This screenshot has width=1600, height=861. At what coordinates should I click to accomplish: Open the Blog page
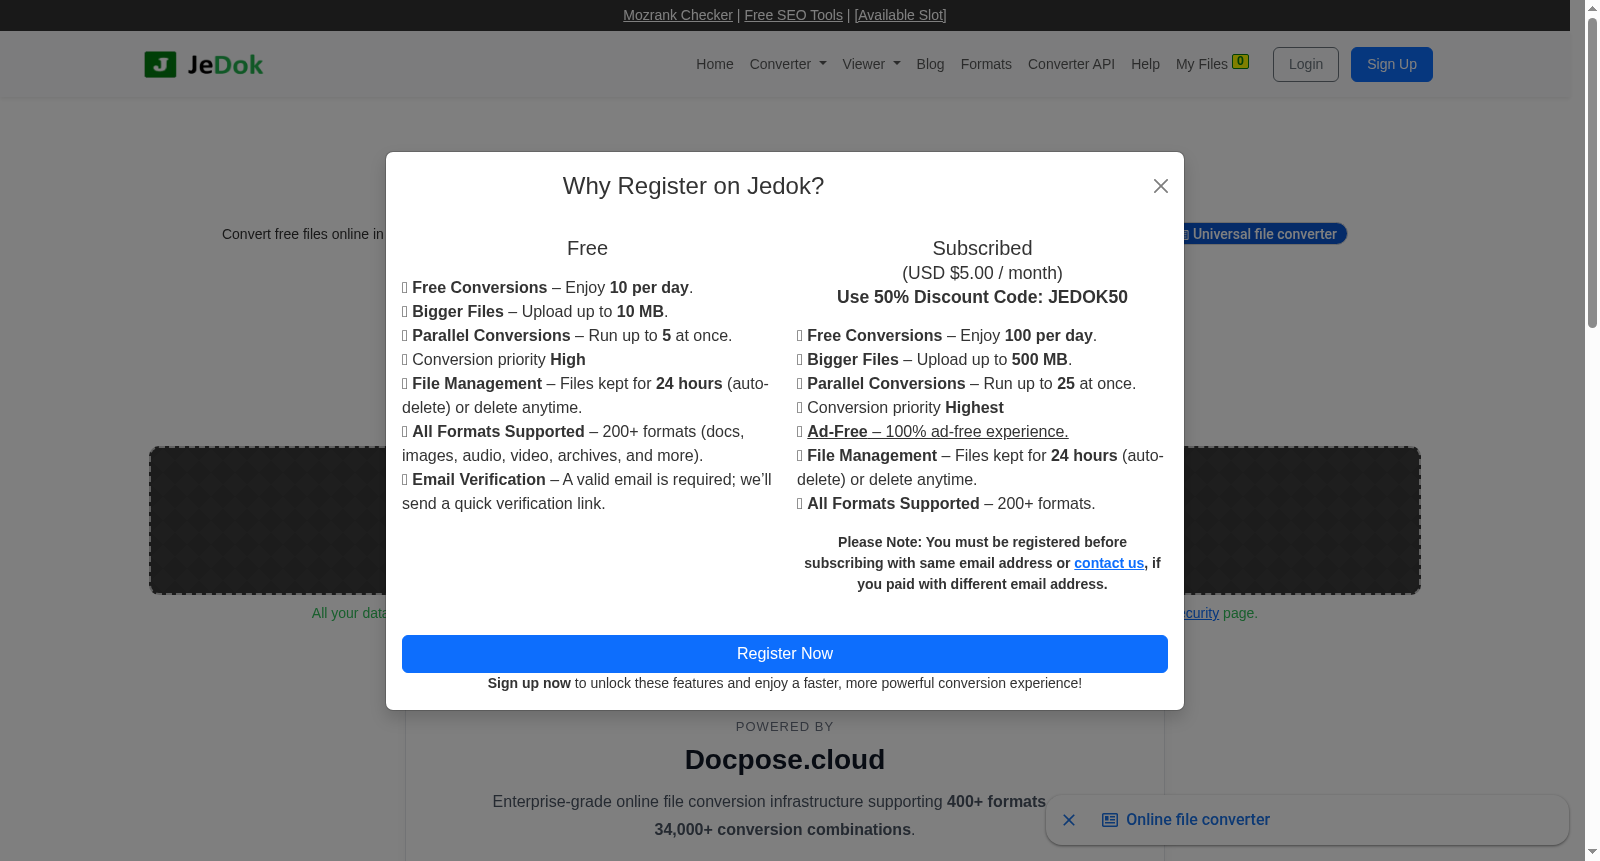tap(930, 64)
